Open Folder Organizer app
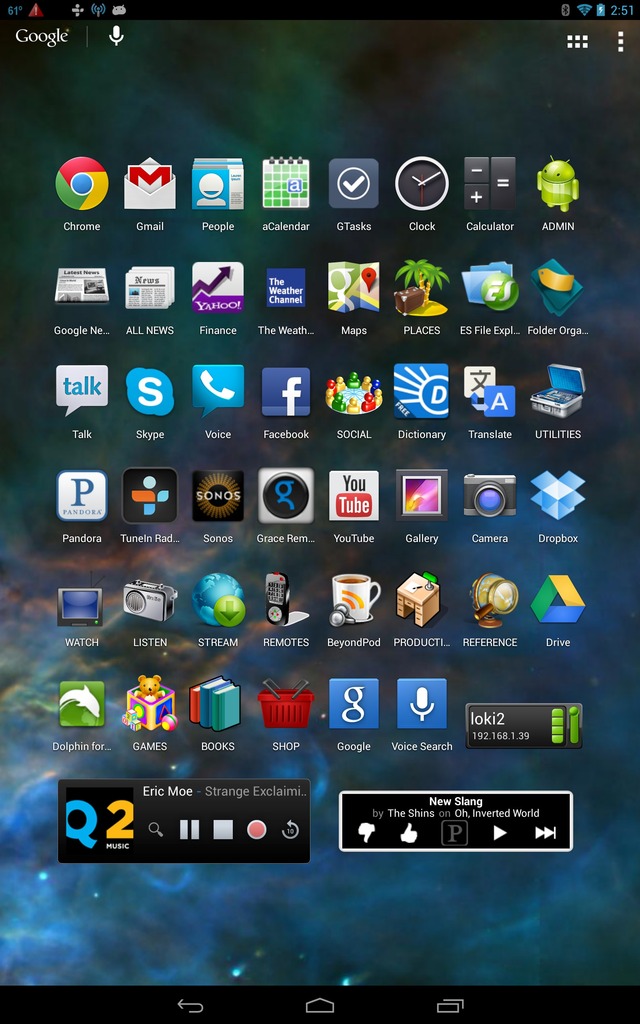 [558, 287]
